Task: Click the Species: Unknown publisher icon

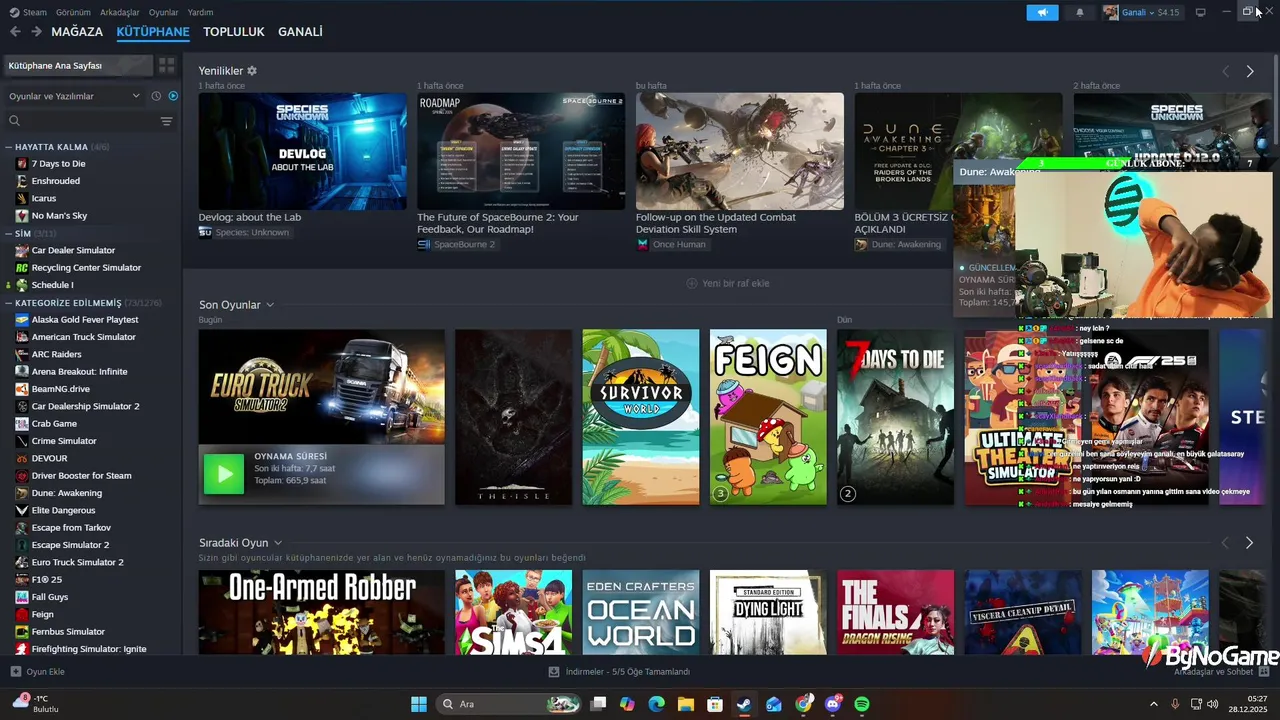Action: (x=205, y=232)
